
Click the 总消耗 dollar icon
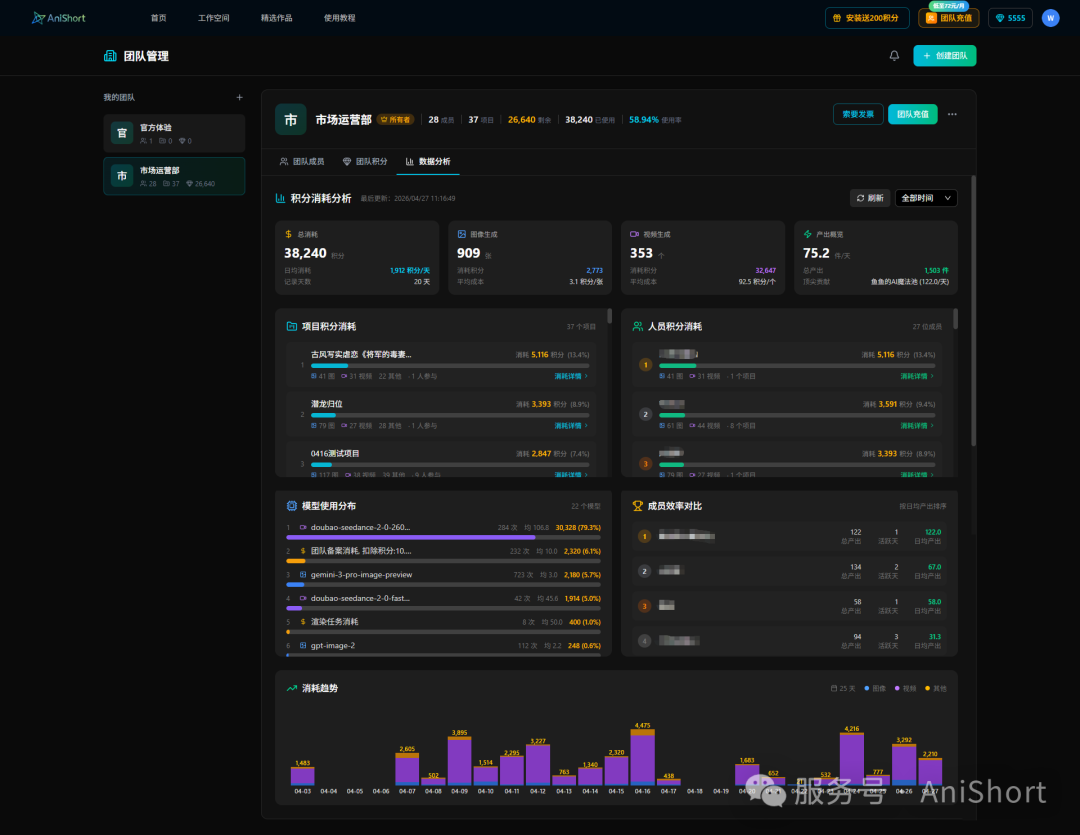point(289,234)
